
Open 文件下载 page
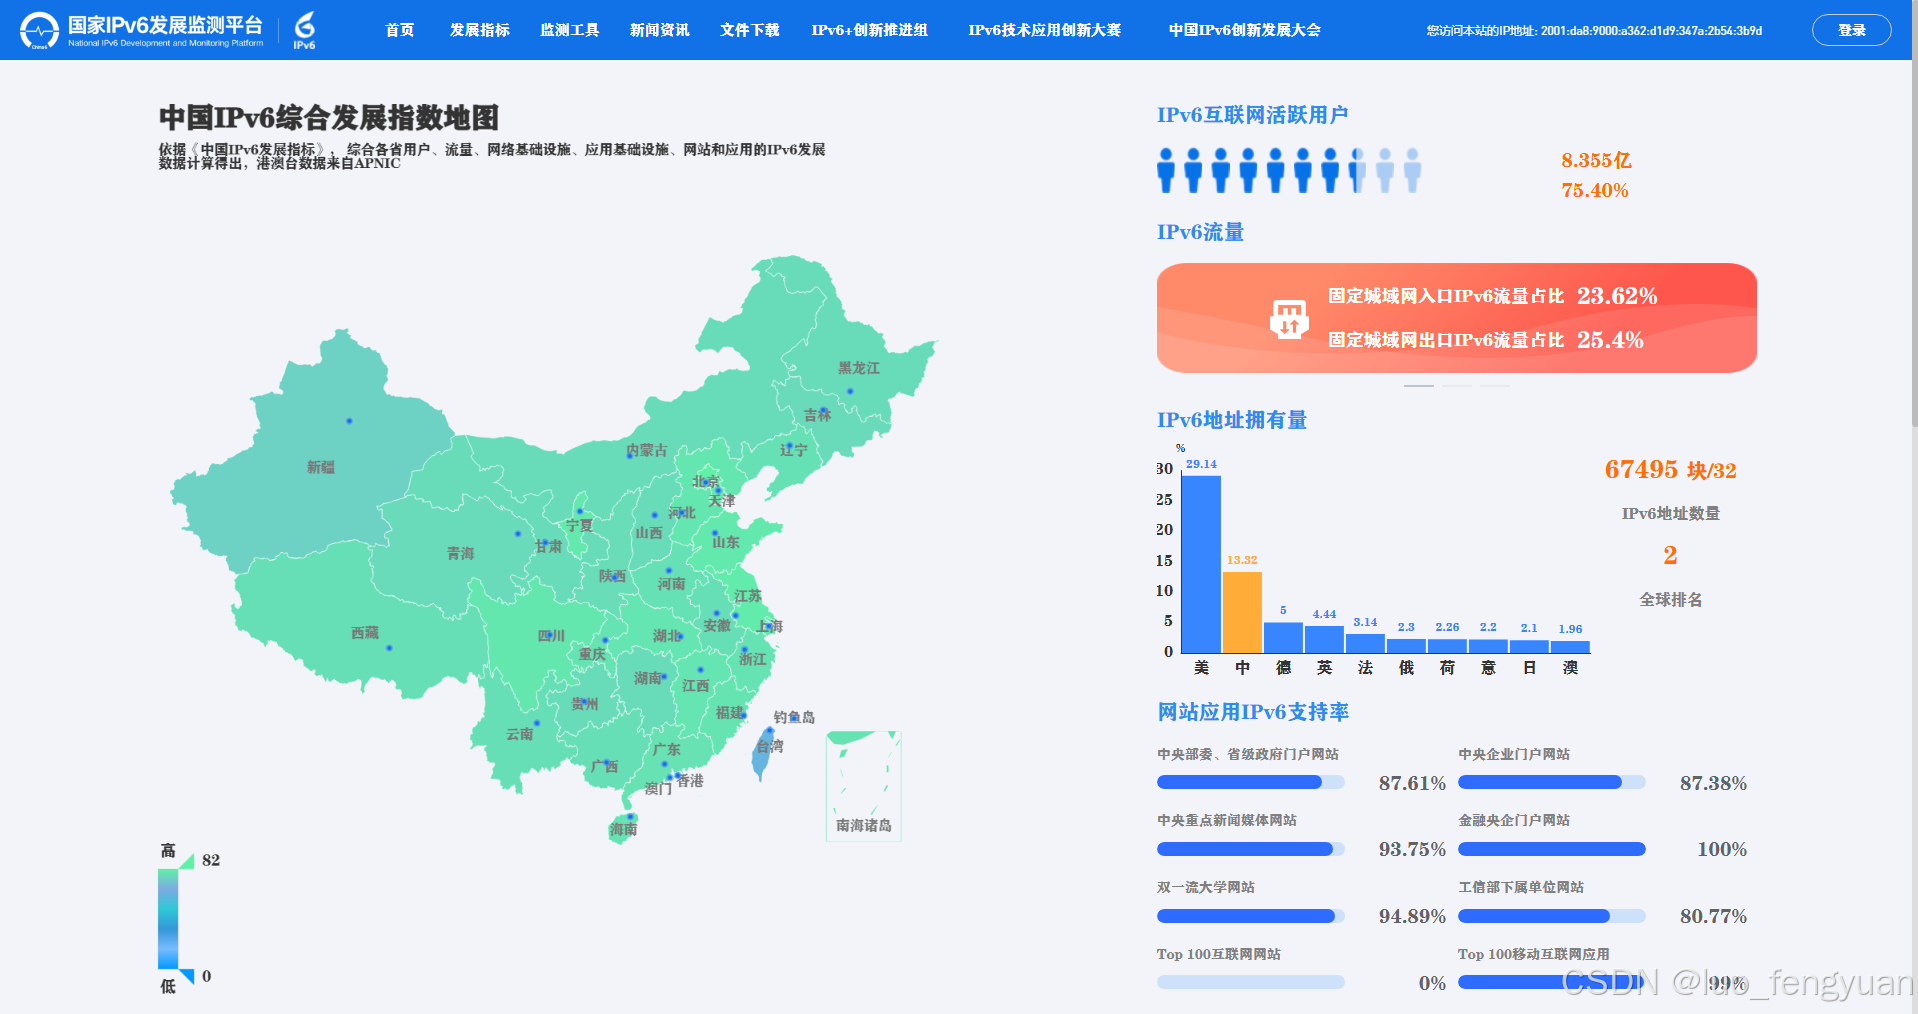click(x=750, y=30)
